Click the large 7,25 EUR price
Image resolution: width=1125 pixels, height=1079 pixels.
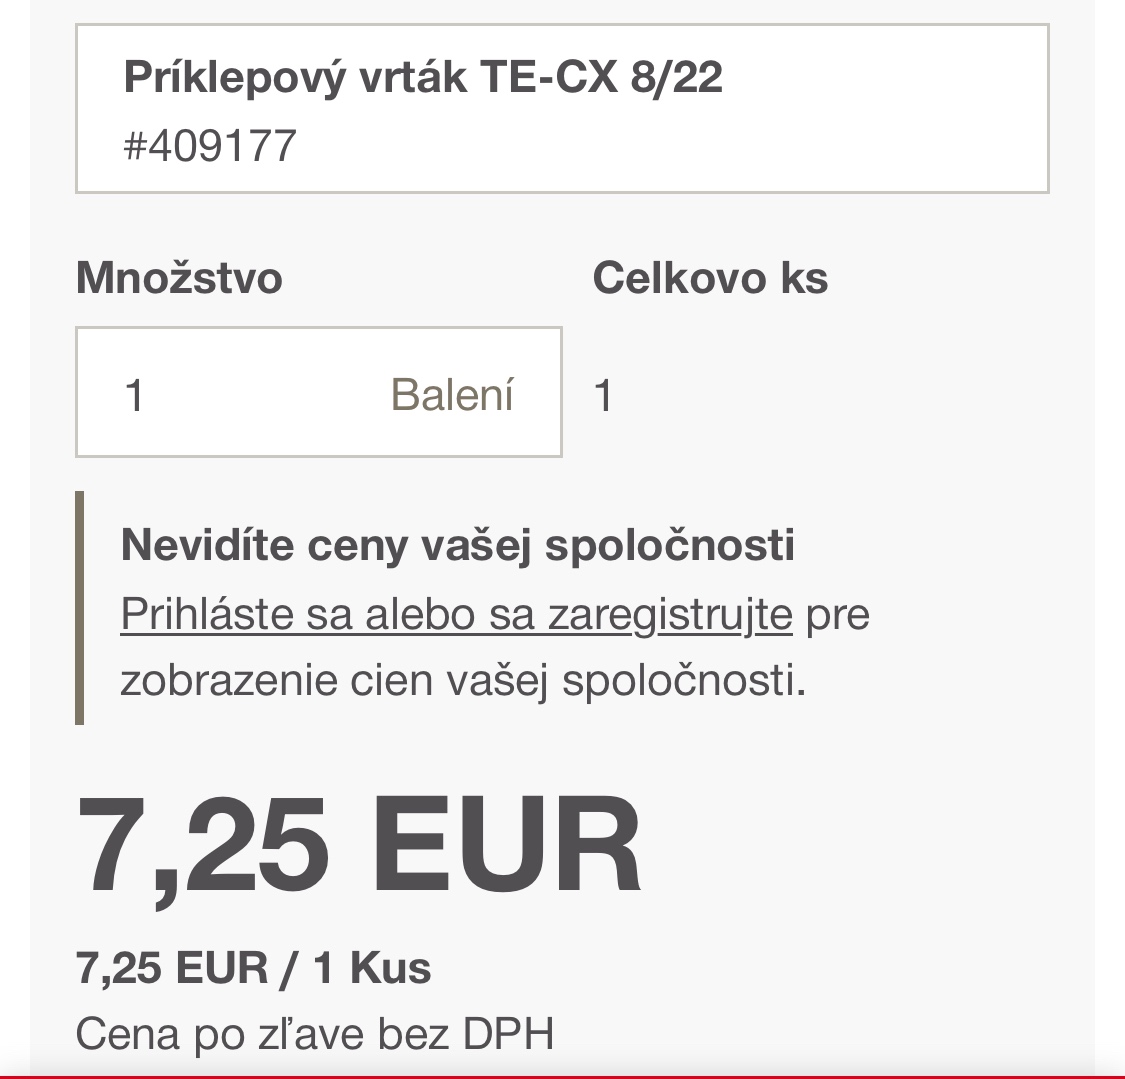358,846
